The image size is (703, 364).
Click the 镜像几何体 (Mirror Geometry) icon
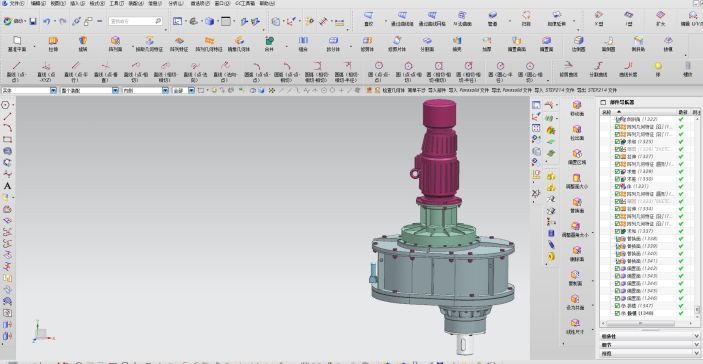click(x=239, y=43)
